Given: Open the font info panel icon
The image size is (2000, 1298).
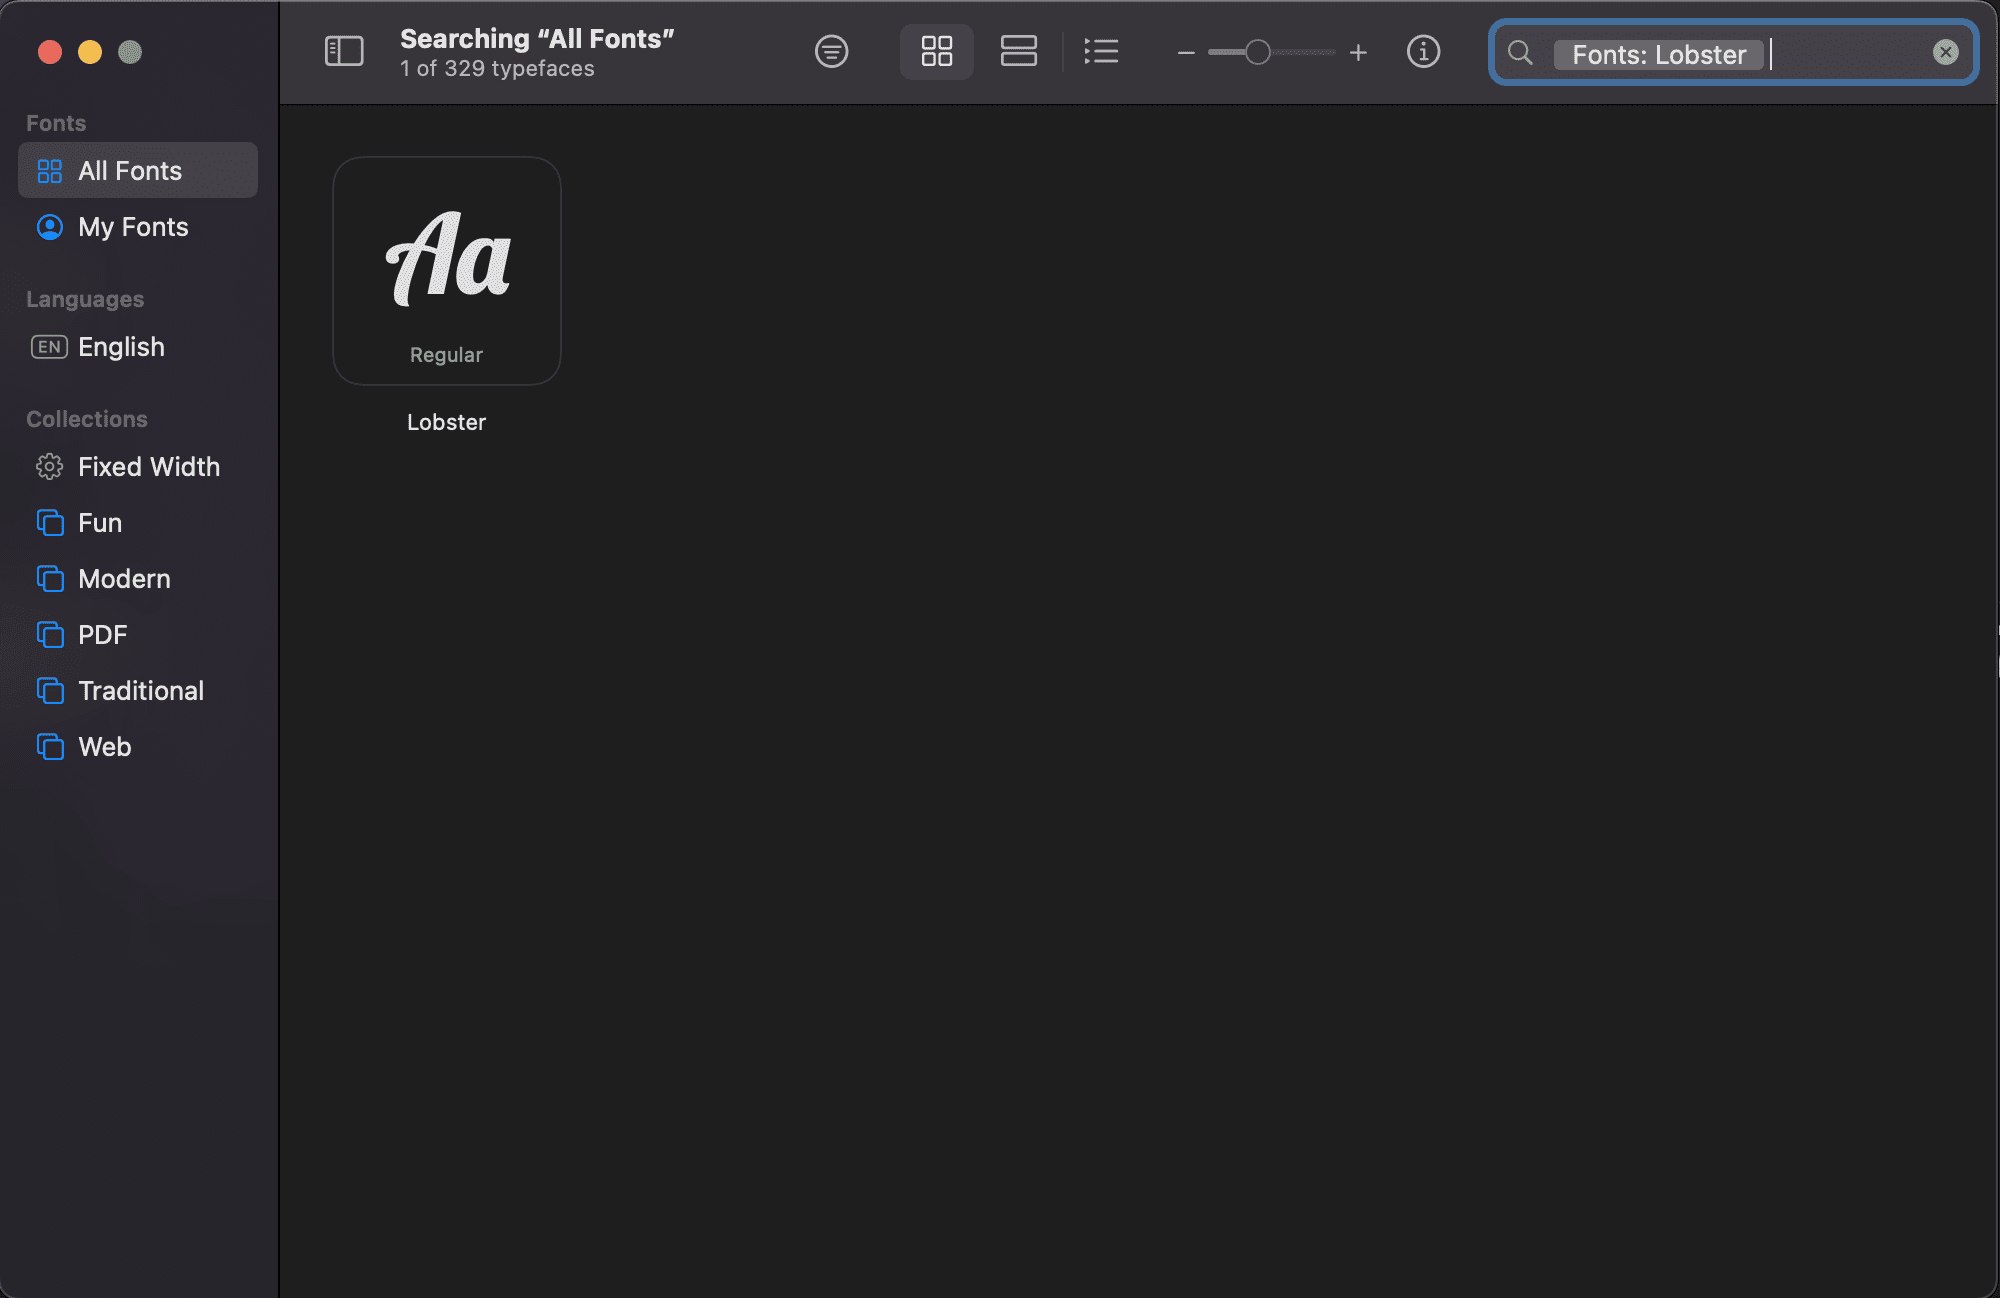Looking at the screenshot, I should (x=1424, y=51).
